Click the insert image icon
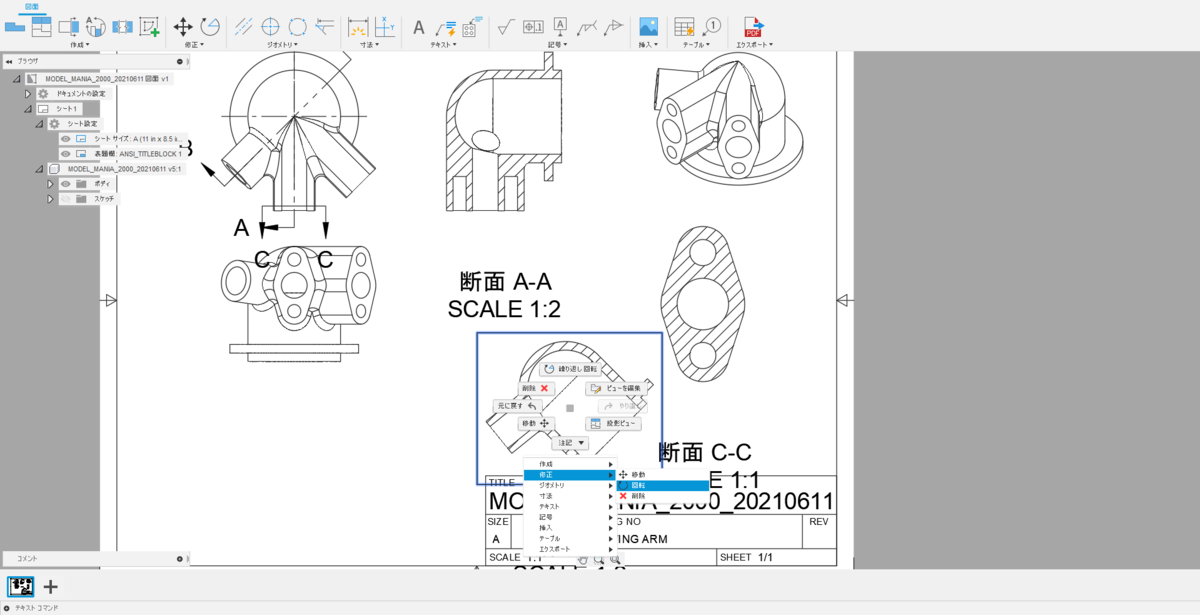This screenshot has height=615, width=1200. pyautogui.click(x=648, y=26)
